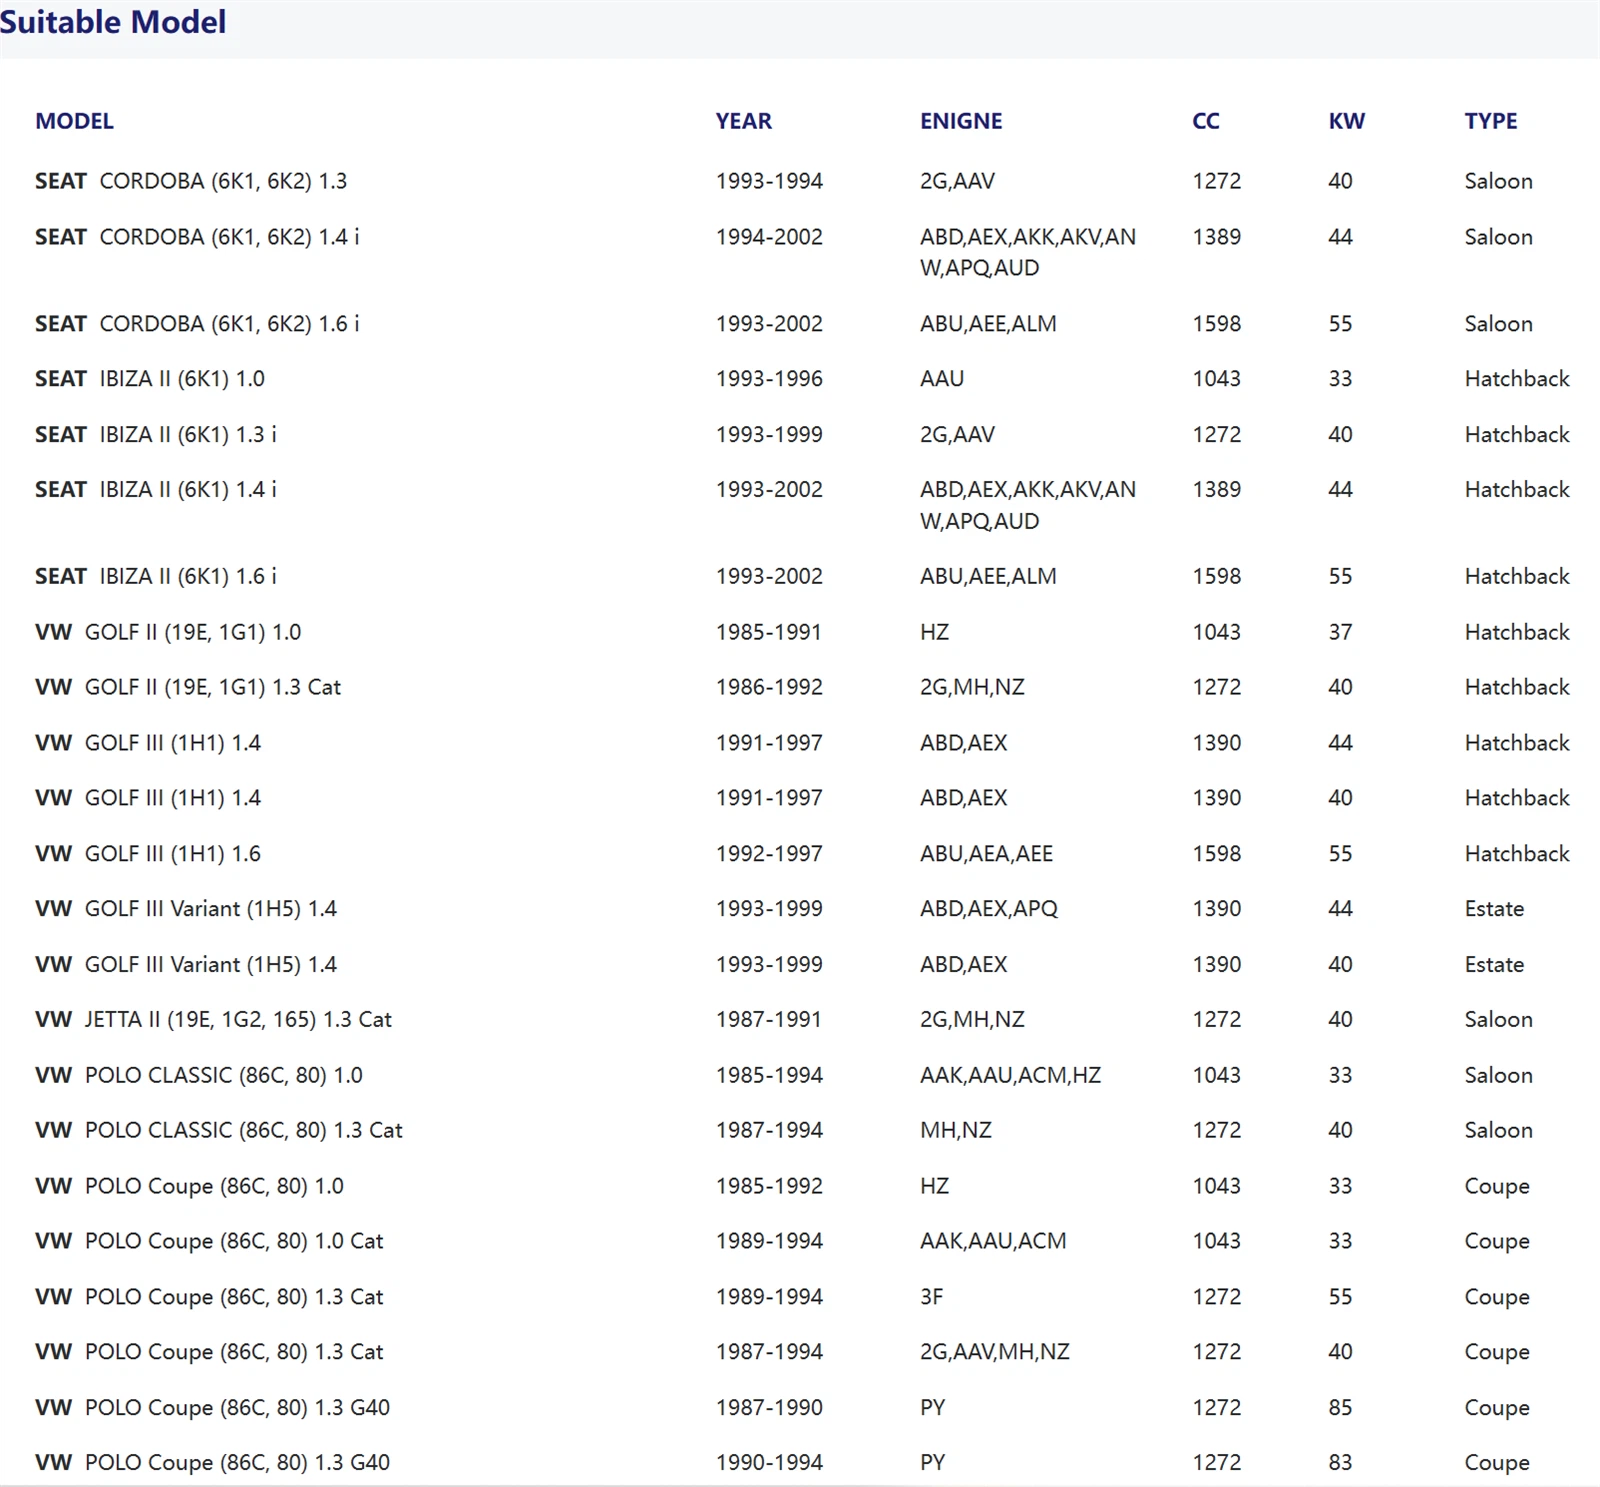Image resolution: width=1600 pixels, height=1487 pixels.
Task: Click year '1985-1991' in Golf II 1.0 row
Action: click(x=769, y=632)
